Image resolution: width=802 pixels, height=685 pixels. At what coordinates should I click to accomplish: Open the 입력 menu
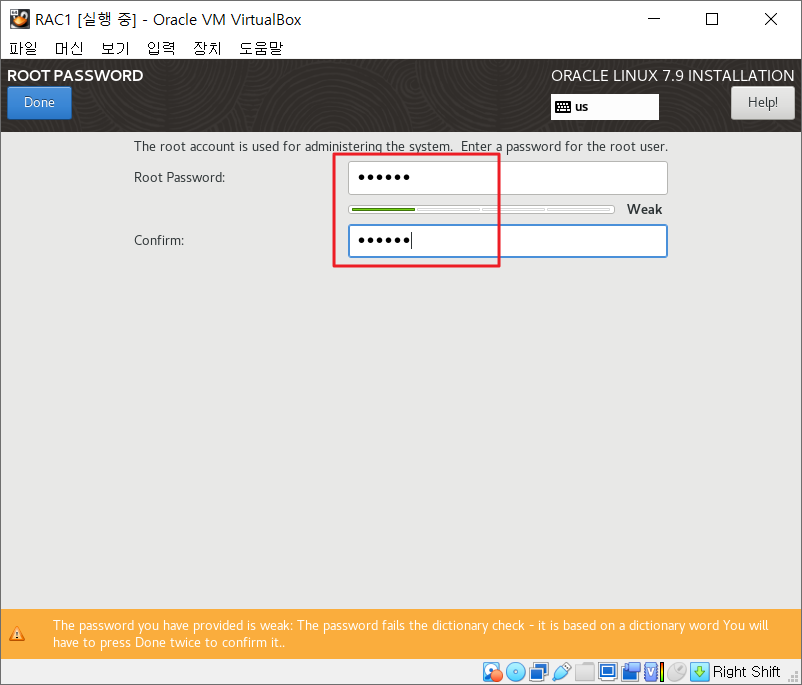click(161, 48)
